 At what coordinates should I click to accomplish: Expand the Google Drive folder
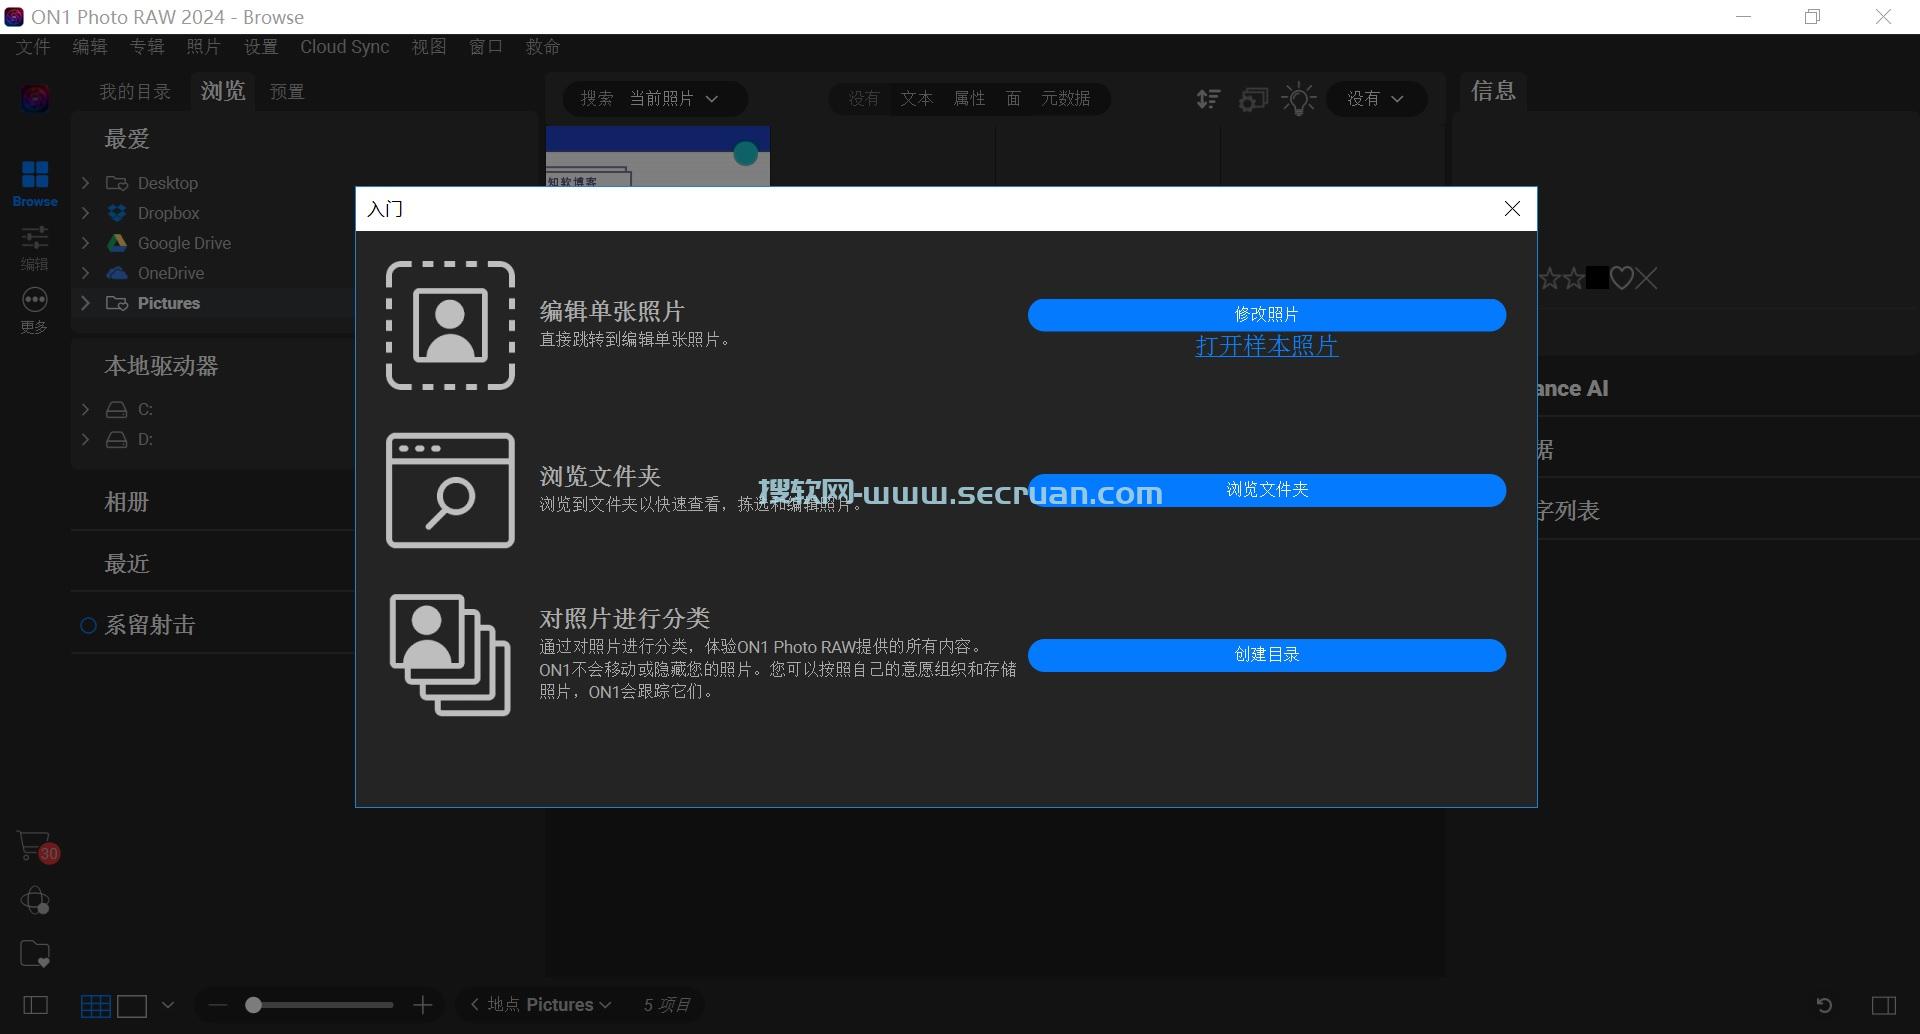86,243
